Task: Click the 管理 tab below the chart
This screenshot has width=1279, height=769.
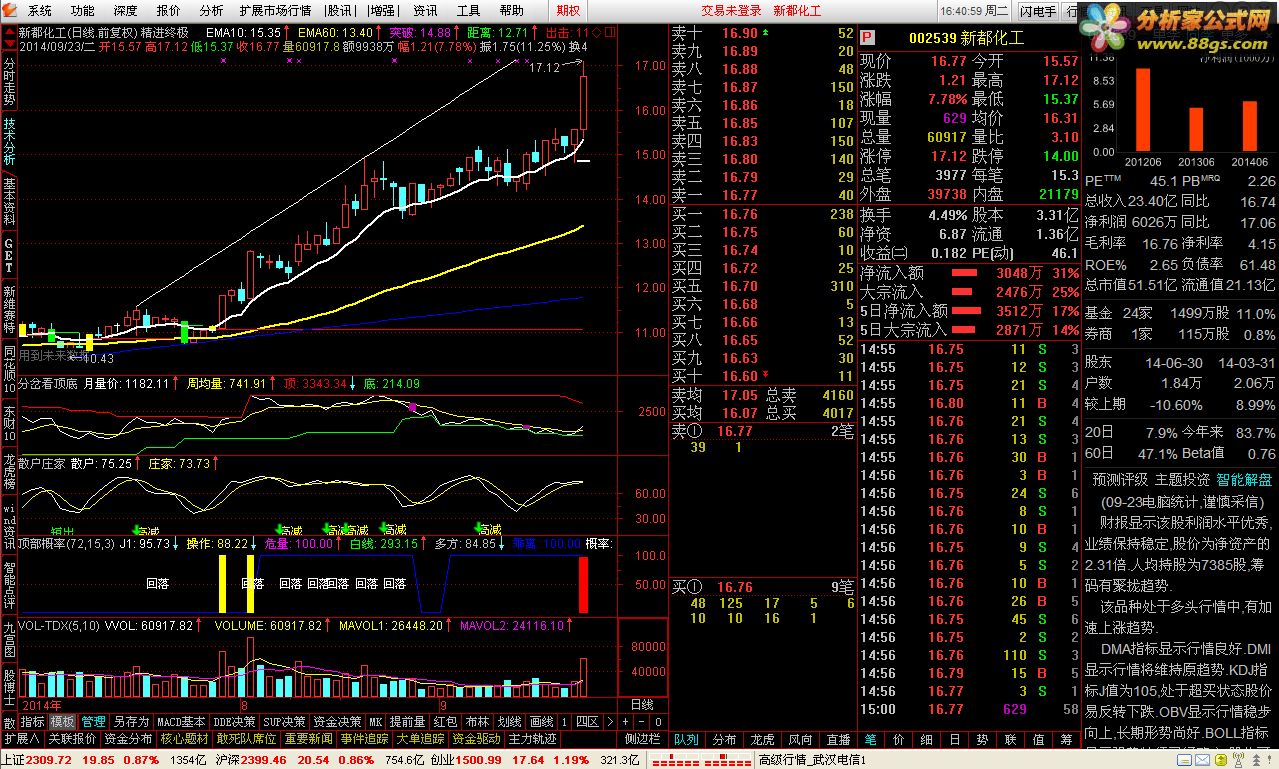Action: tap(93, 721)
